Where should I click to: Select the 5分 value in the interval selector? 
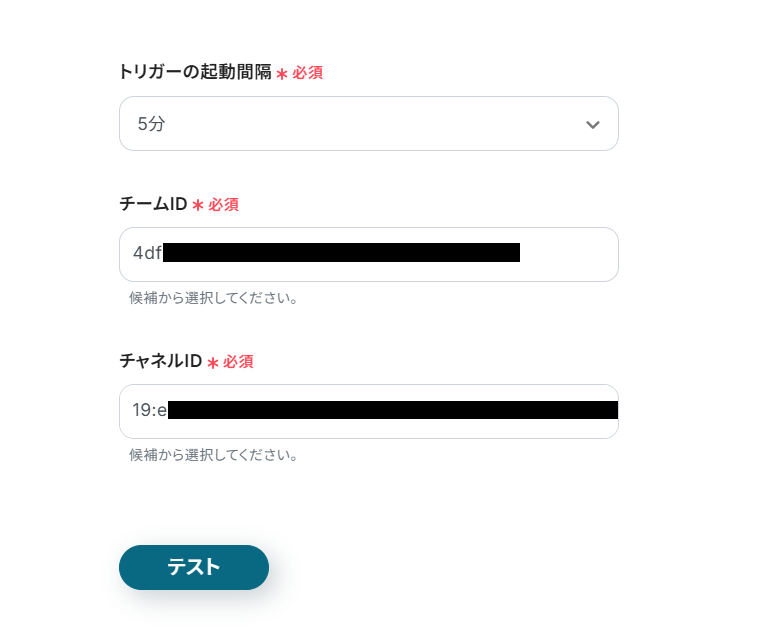(152, 125)
